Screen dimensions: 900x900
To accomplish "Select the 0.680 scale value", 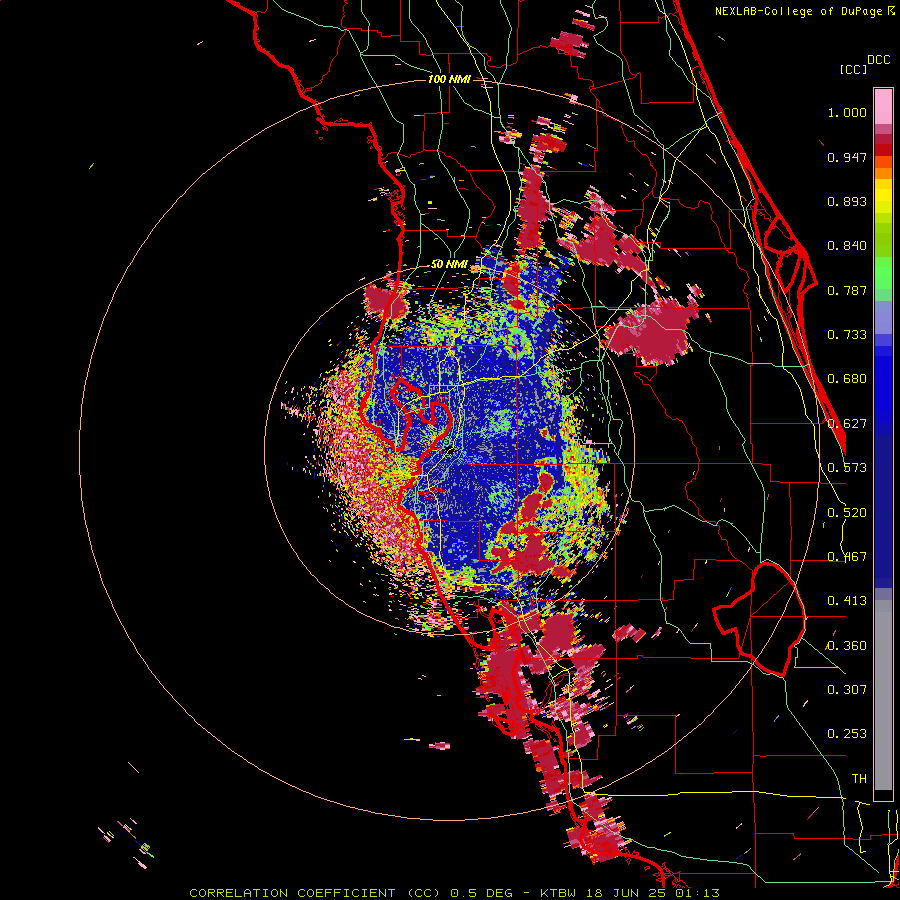I will 847,379.
